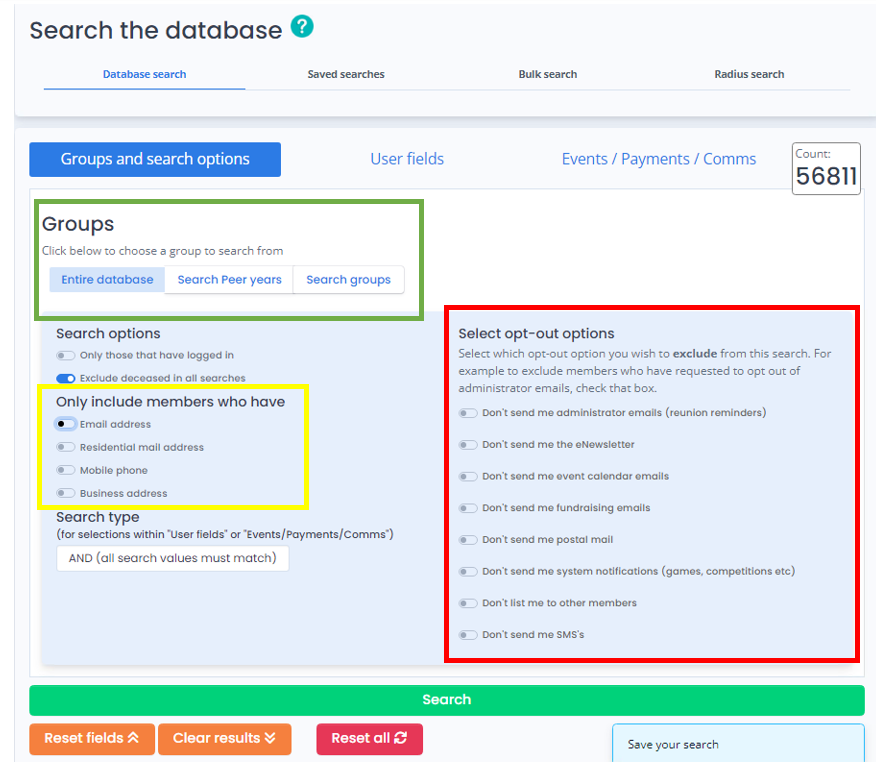Image resolution: width=876 pixels, height=762 pixels.
Task: Turn on Residential mail address toggle
Action: pos(66,447)
